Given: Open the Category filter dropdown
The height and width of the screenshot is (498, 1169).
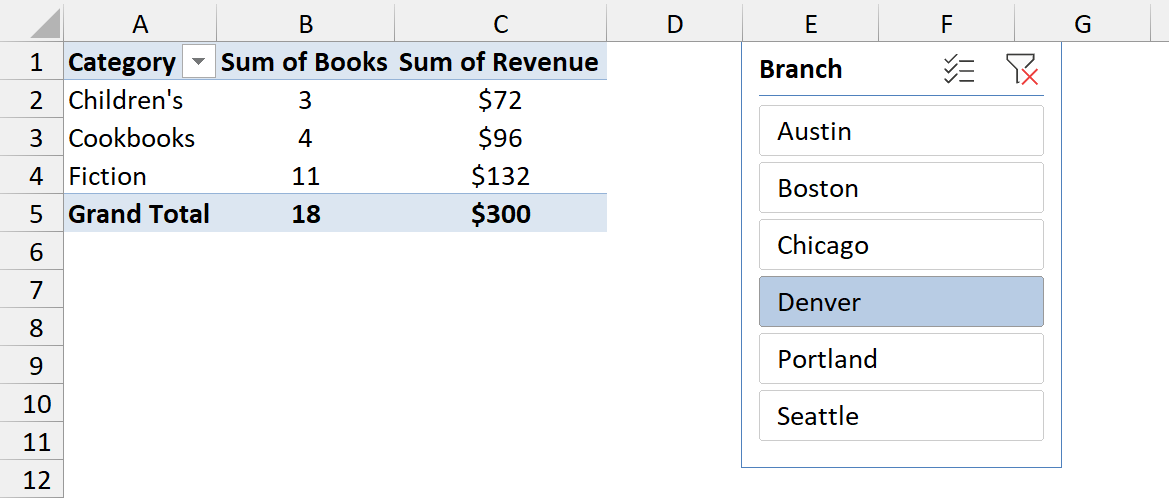Looking at the screenshot, I should coord(198,63).
